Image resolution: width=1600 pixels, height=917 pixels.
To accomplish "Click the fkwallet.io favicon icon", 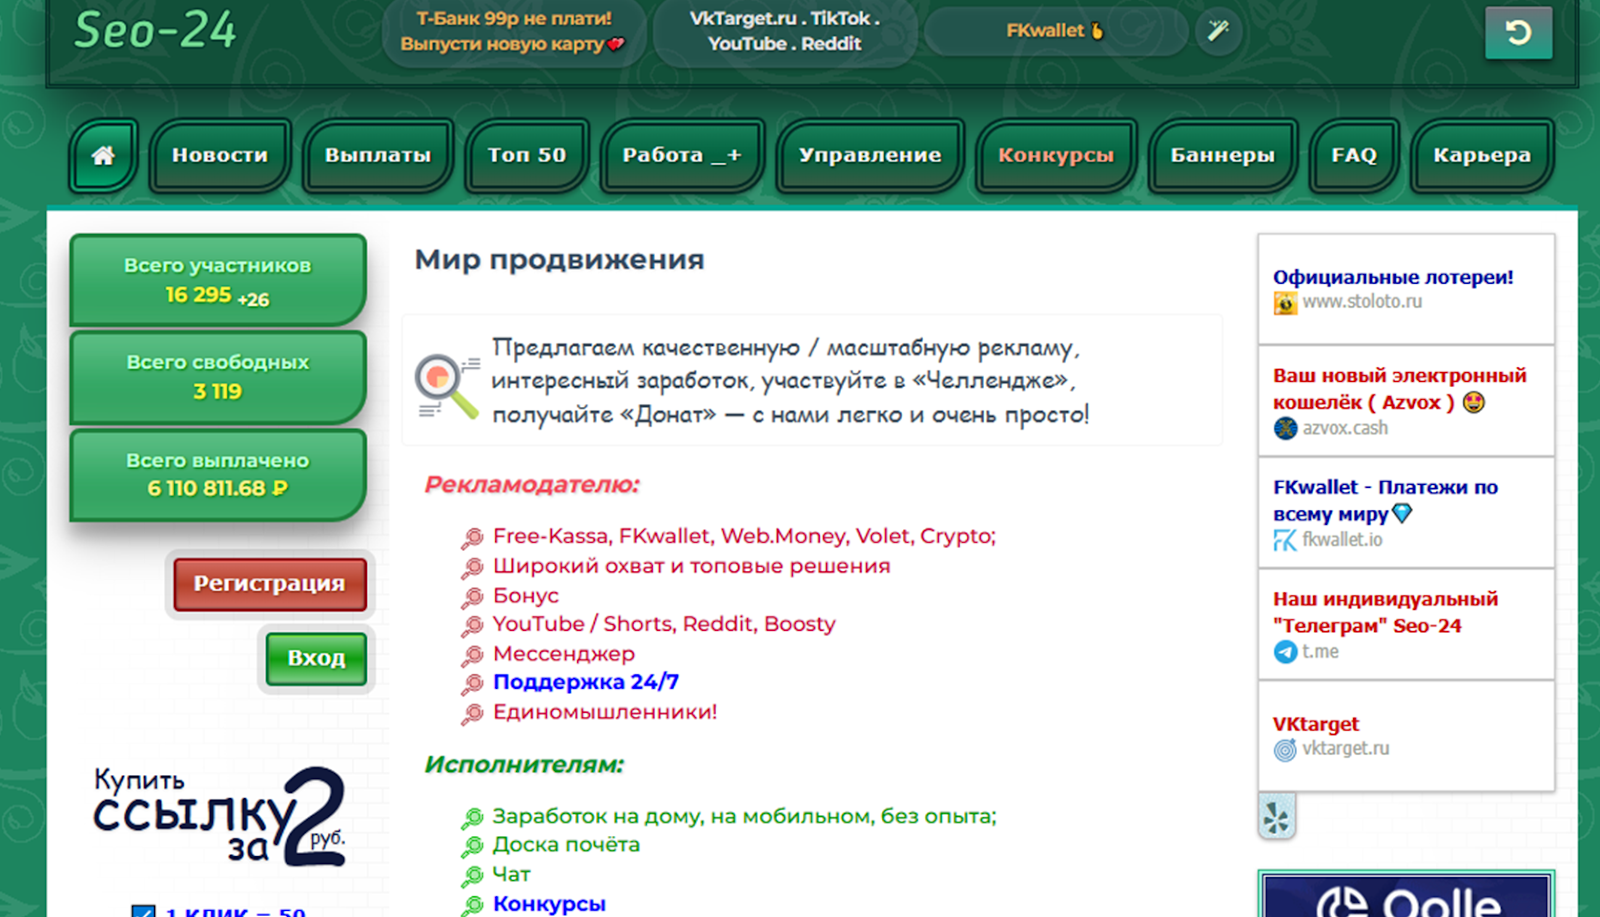I will pos(1285,541).
